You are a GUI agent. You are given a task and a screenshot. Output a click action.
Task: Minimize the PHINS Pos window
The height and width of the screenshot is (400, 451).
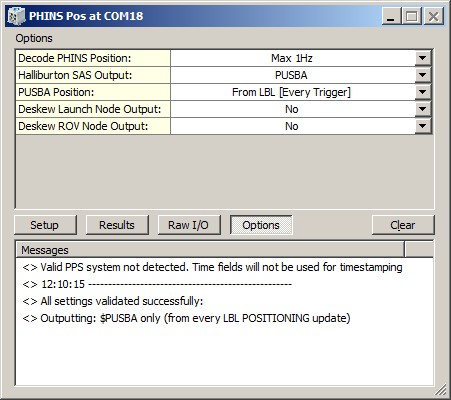coord(391,16)
